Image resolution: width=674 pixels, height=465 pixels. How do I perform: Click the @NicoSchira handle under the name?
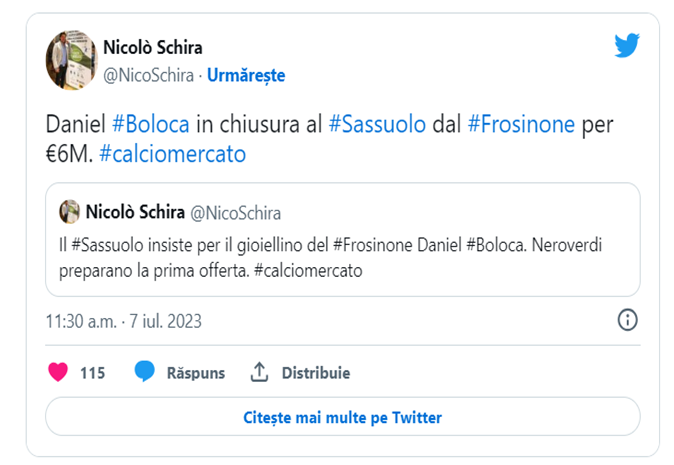tap(149, 74)
